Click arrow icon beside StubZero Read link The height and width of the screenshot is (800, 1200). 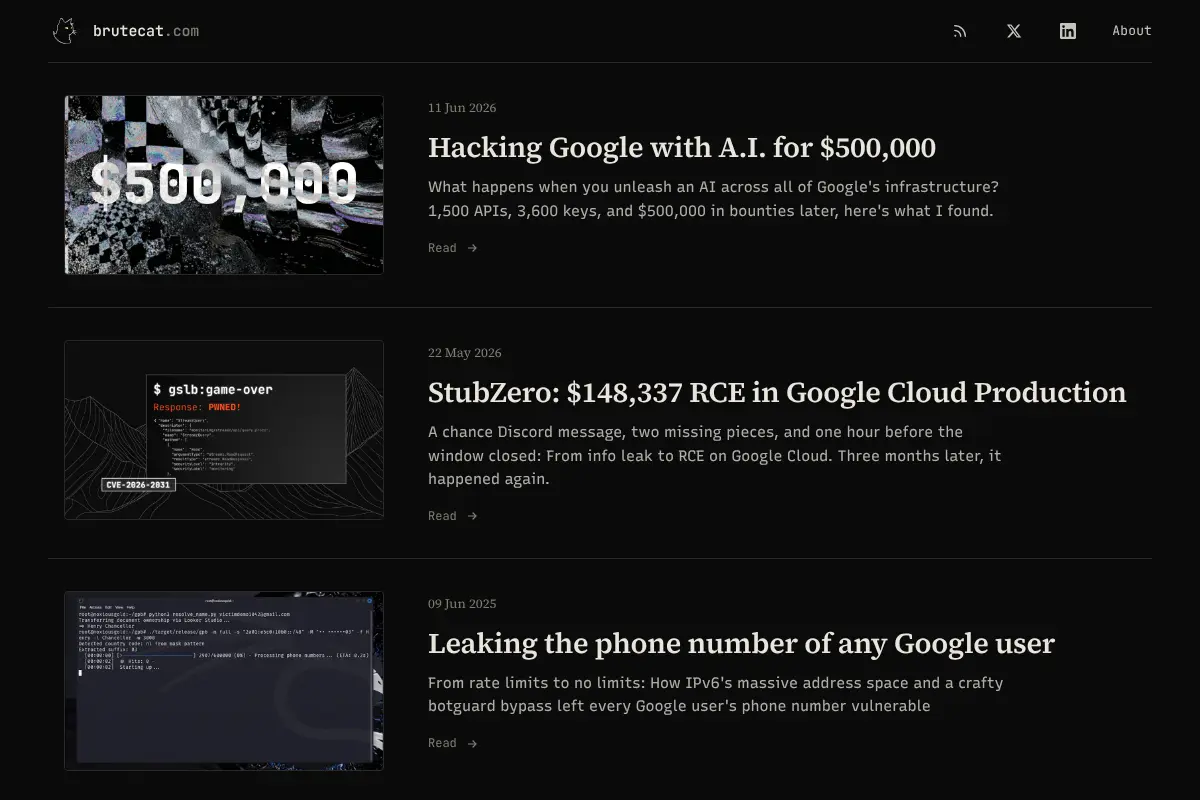472,516
